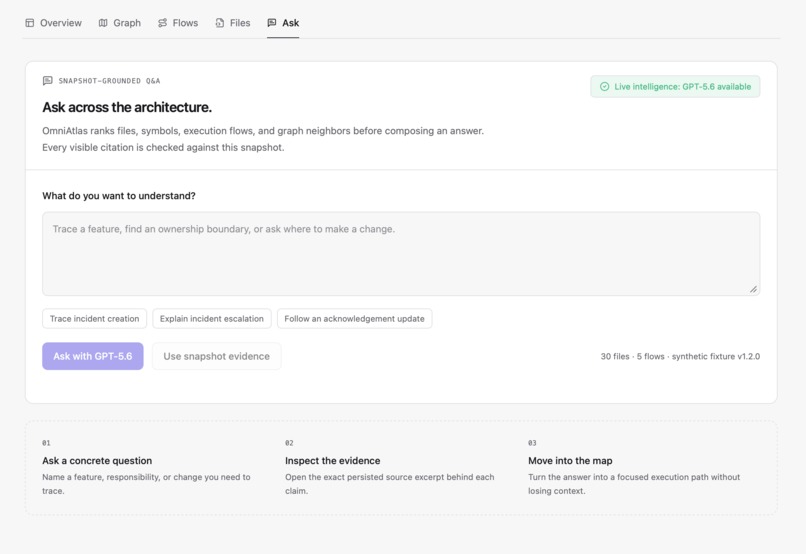Viewport: 806px width, 554px height.
Task: Click the Move into the map step
Action: click(570, 461)
